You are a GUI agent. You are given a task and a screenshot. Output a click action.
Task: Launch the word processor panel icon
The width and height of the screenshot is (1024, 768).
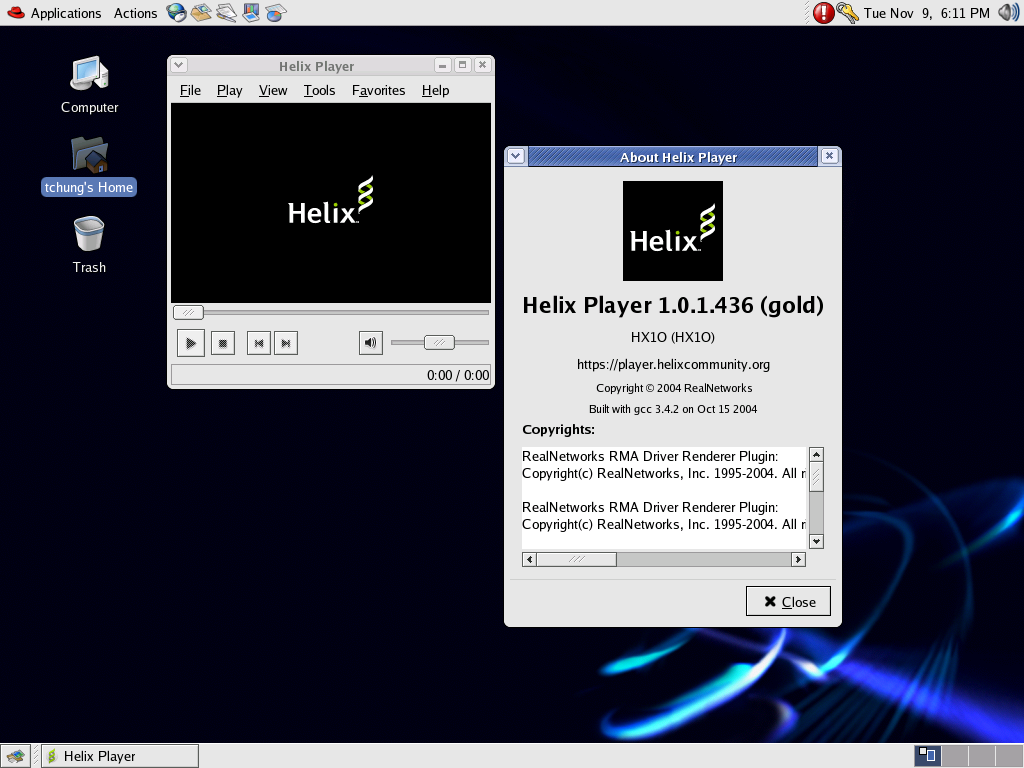click(x=226, y=12)
